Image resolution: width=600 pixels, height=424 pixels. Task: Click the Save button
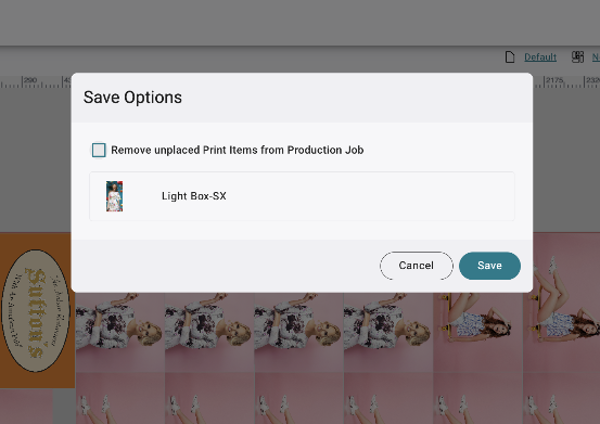pyautogui.click(x=489, y=266)
